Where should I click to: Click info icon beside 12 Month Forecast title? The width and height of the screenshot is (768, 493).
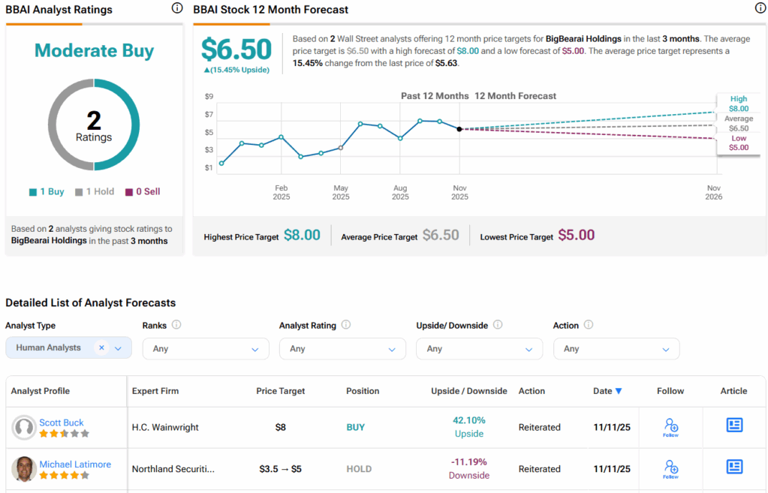click(x=760, y=9)
